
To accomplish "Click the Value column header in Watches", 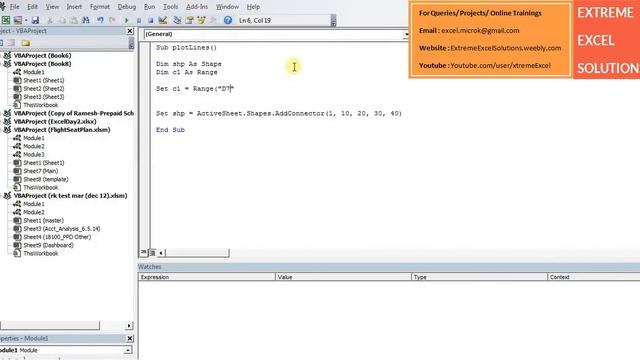I will (343, 277).
